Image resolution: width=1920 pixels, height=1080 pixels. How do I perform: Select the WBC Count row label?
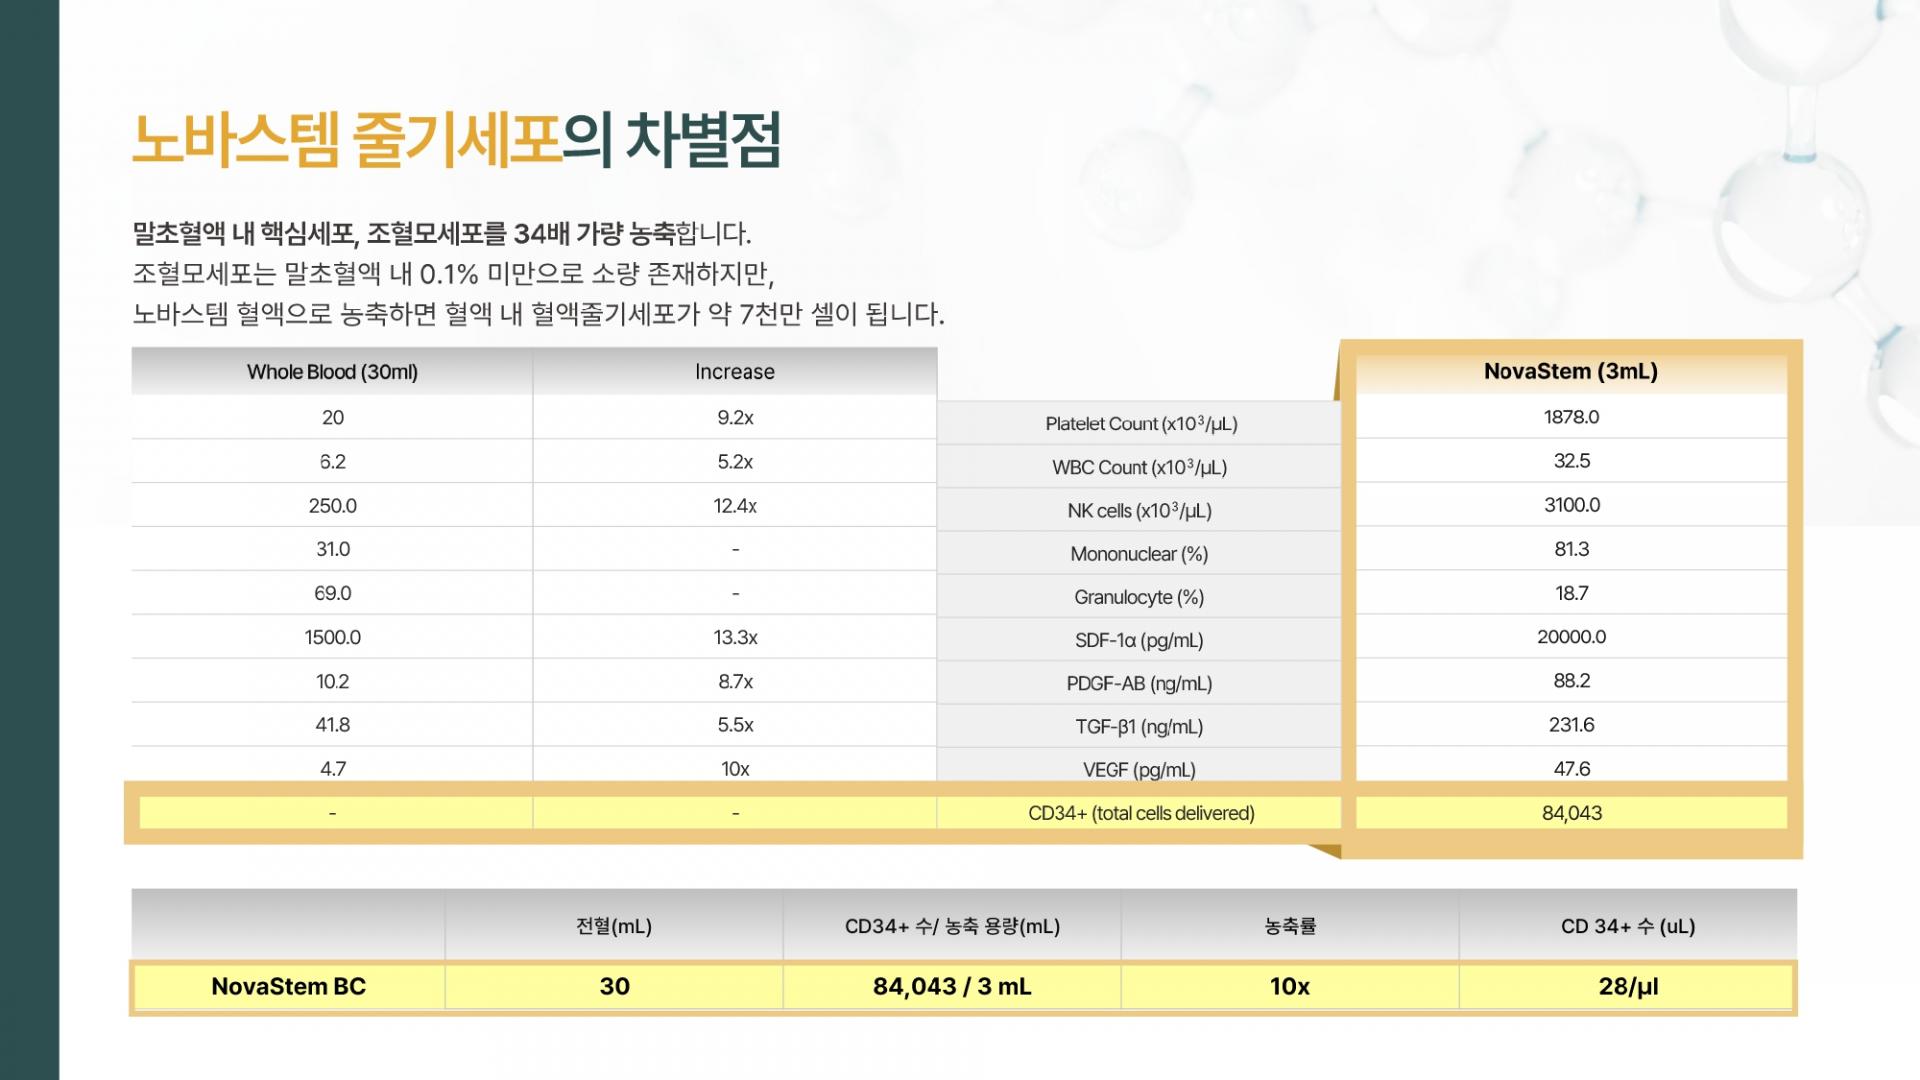click(1139, 467)
